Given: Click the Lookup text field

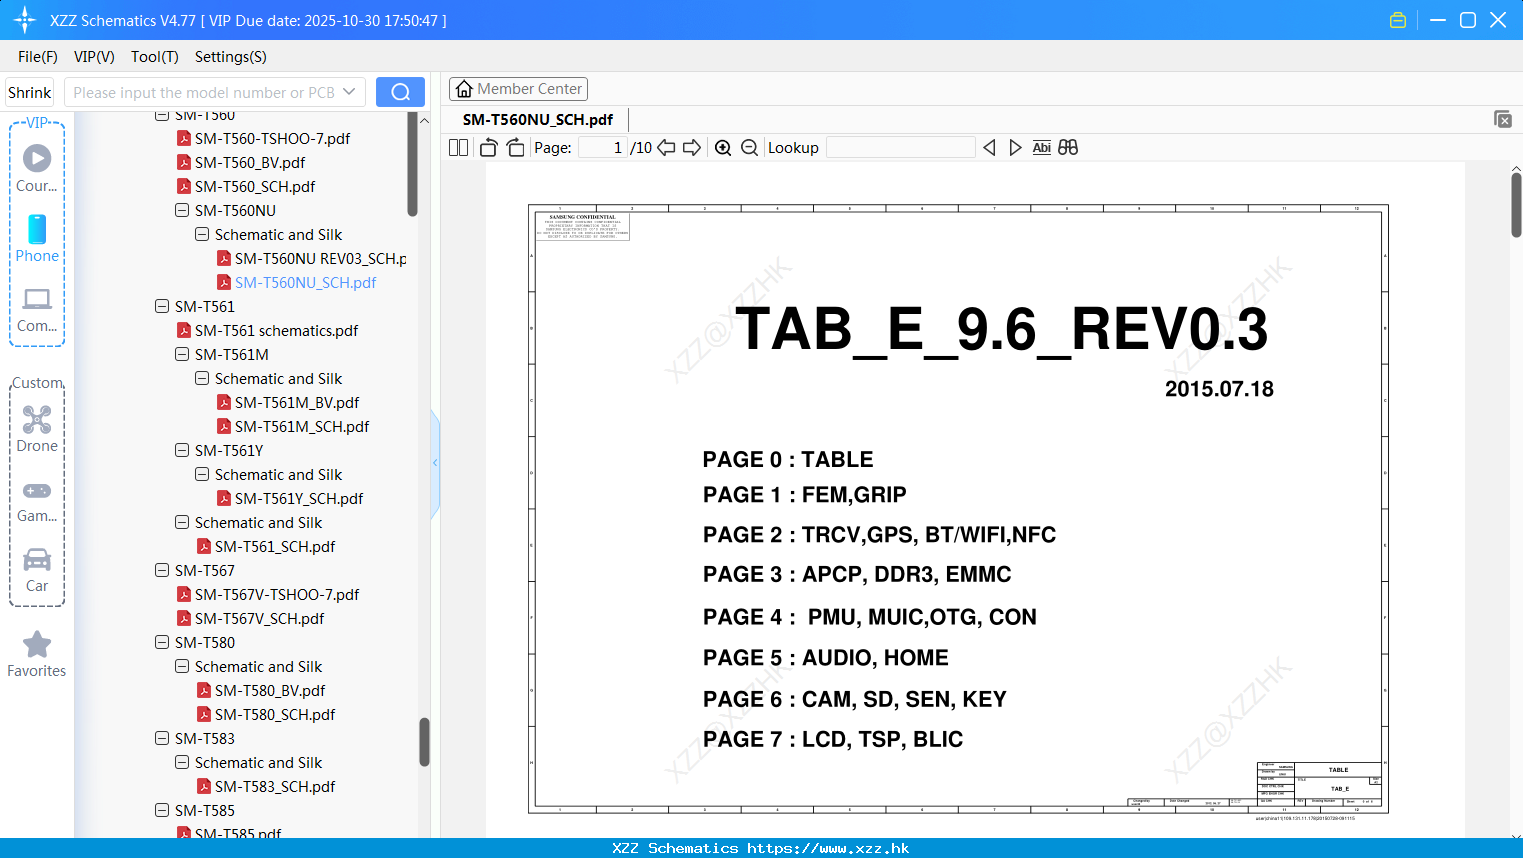Looking at the screenshot, I should click(x=901, y=147).
